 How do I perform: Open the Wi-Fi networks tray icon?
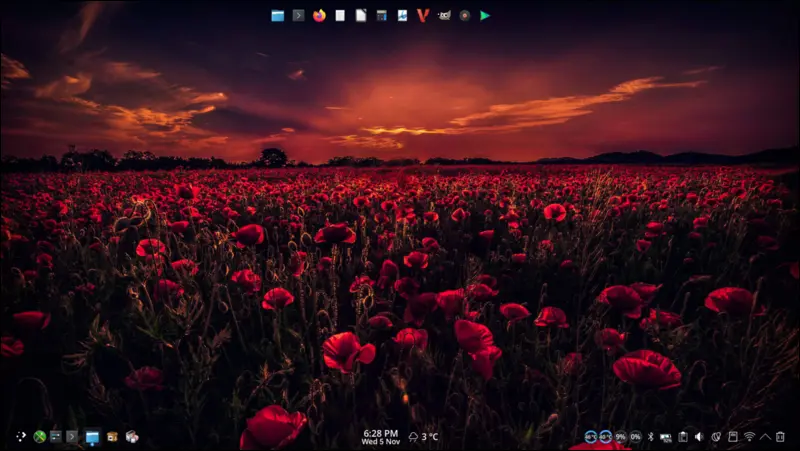tap(749, 437)
